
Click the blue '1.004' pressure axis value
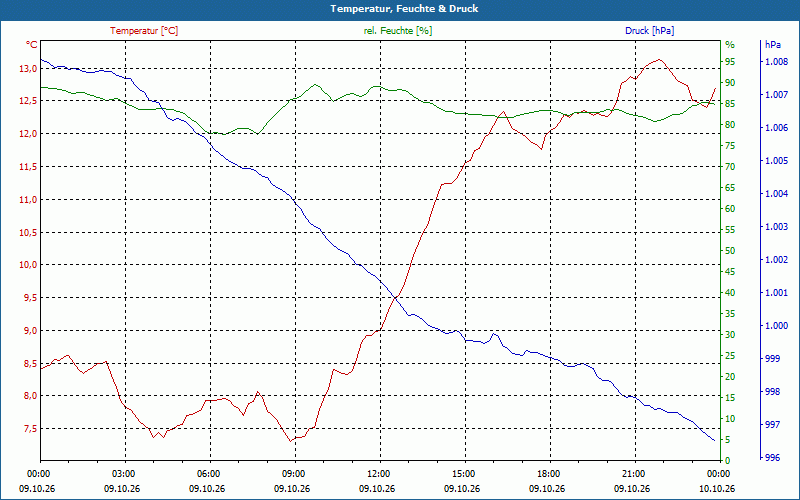tap(777, 194)
